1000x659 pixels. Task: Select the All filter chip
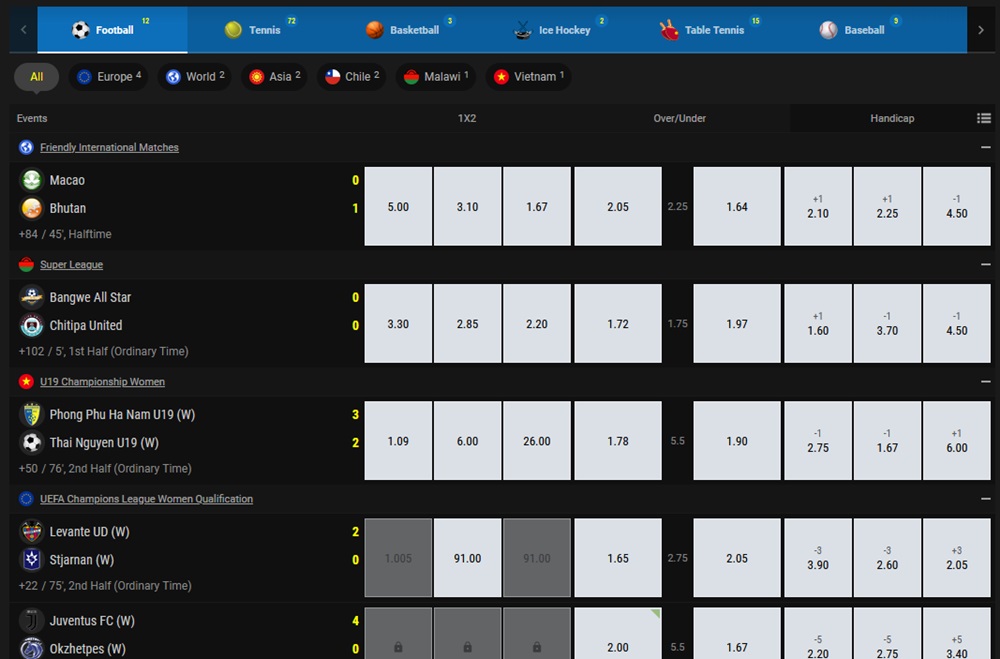[36, 75]
